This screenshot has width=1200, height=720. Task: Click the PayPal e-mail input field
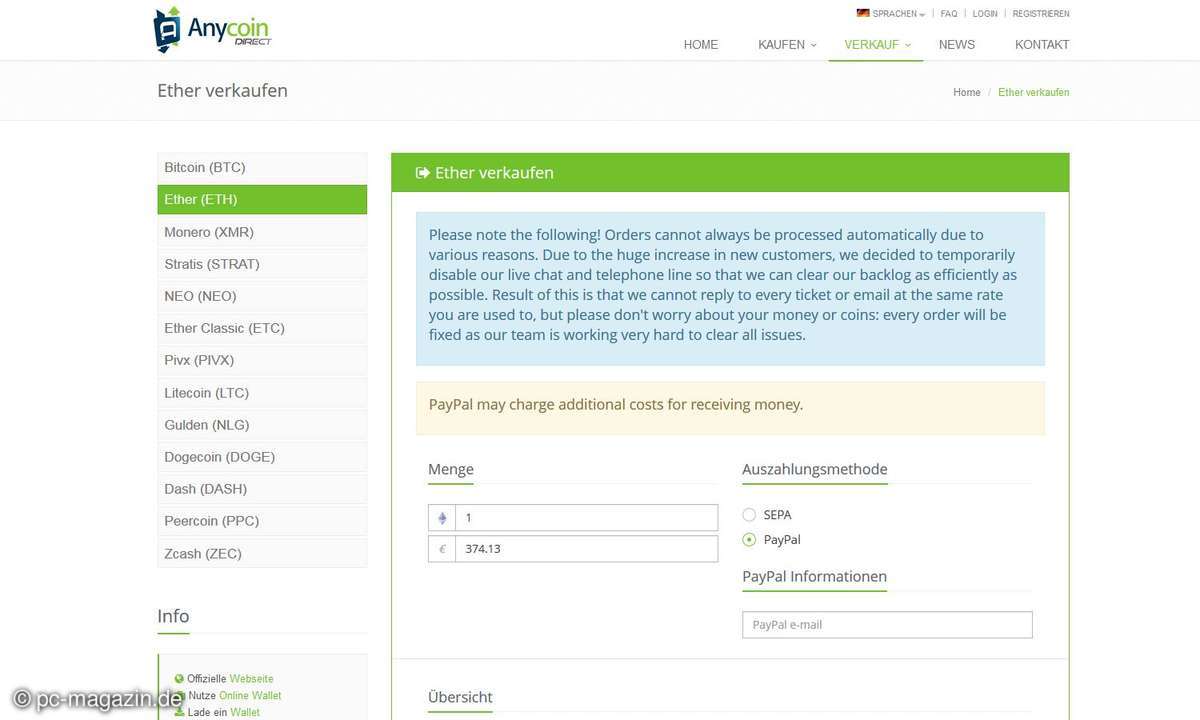pyautogui.click(x=887, y=625)
